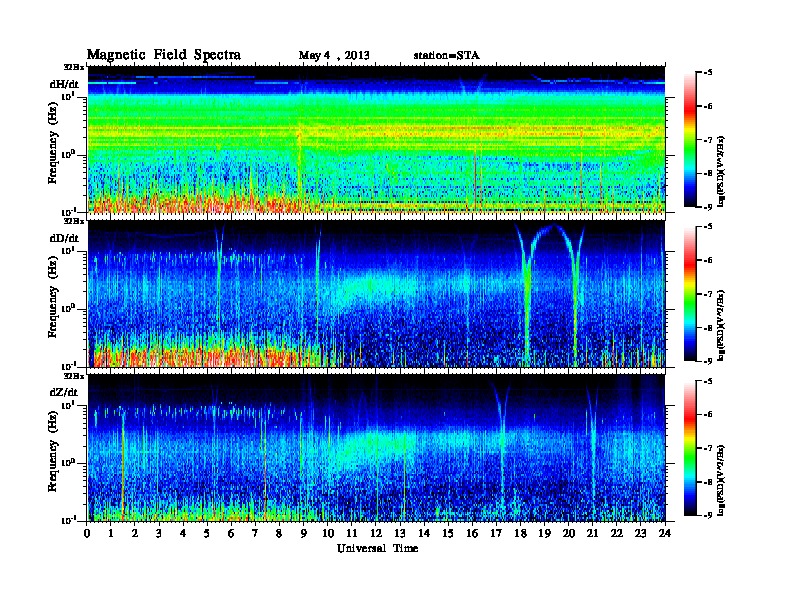Click hour label 16 on the time axis

(472, 533)
